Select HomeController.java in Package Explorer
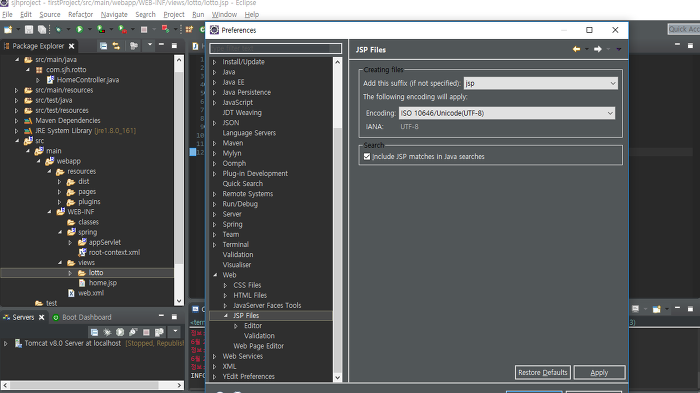Screen dimensions: 700x393 point(88,80)
